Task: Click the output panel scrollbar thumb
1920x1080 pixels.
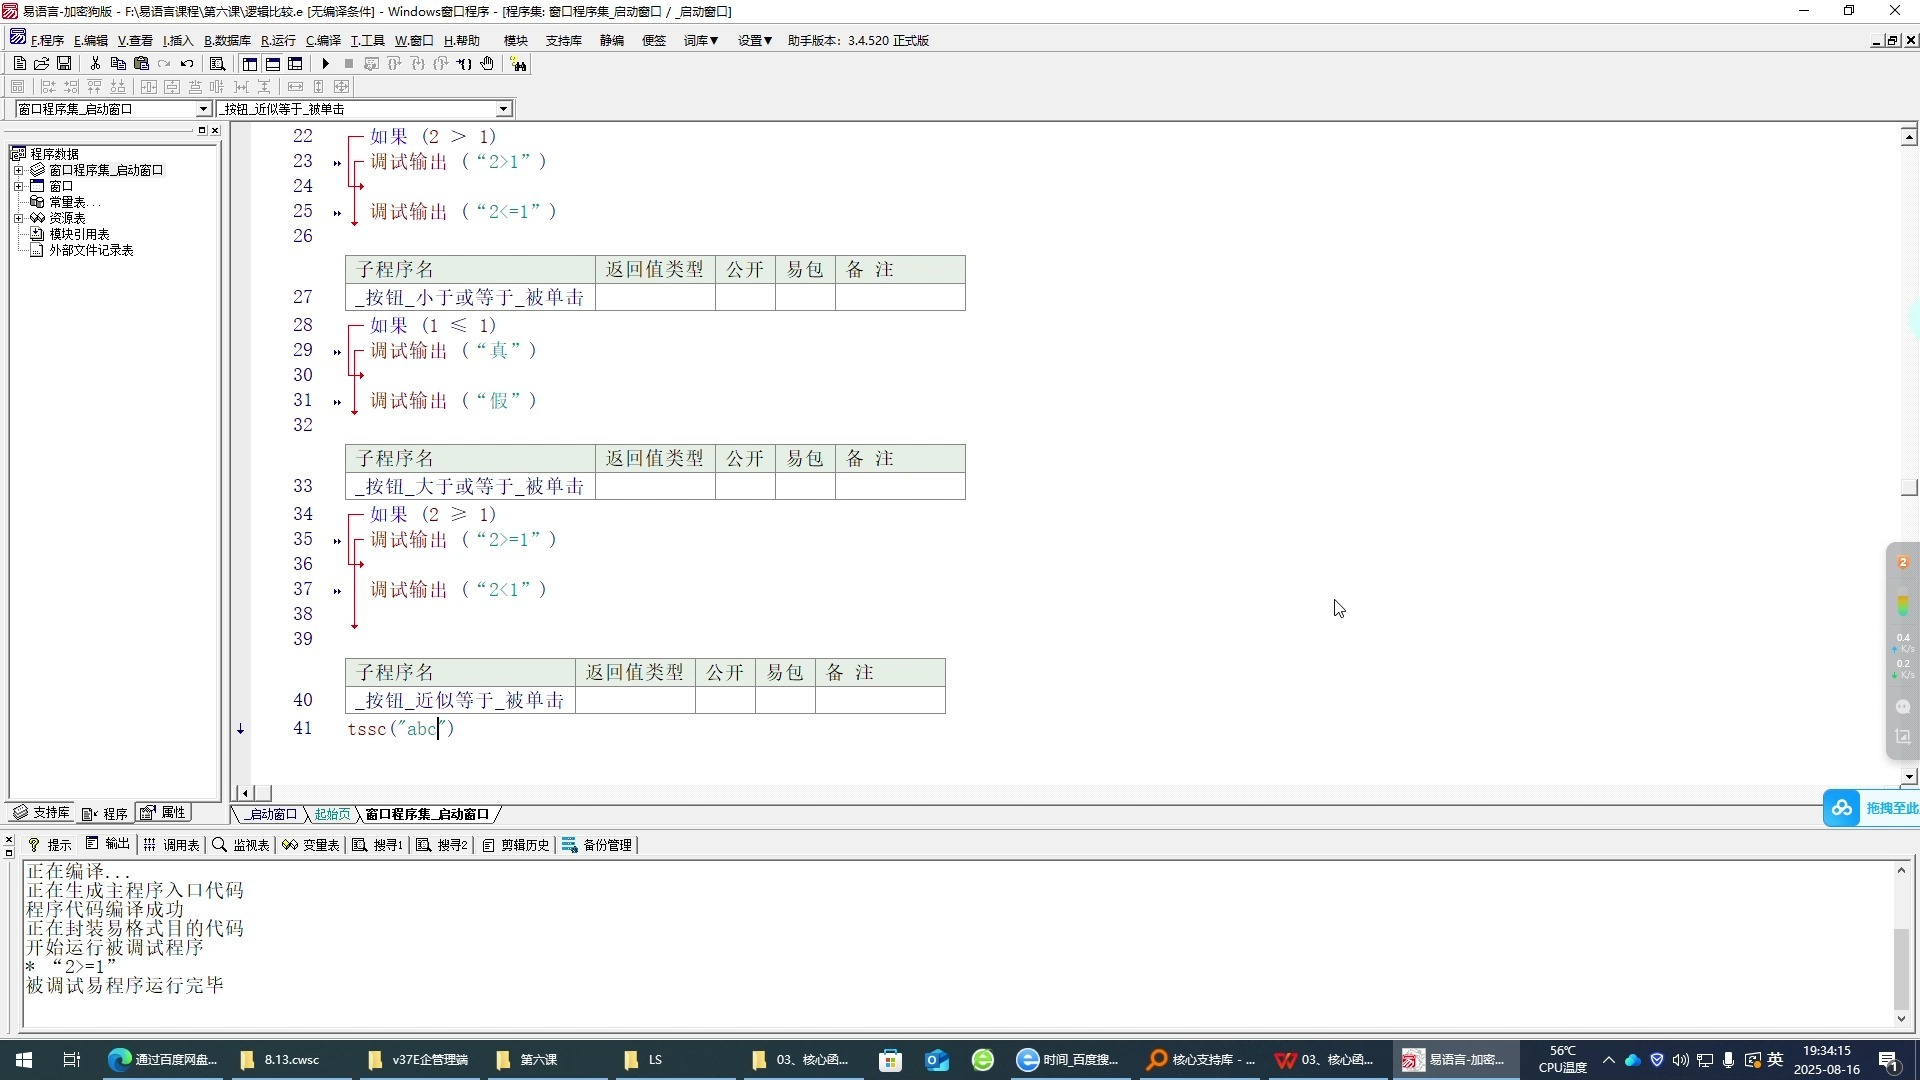Action: coord(1901,969)
